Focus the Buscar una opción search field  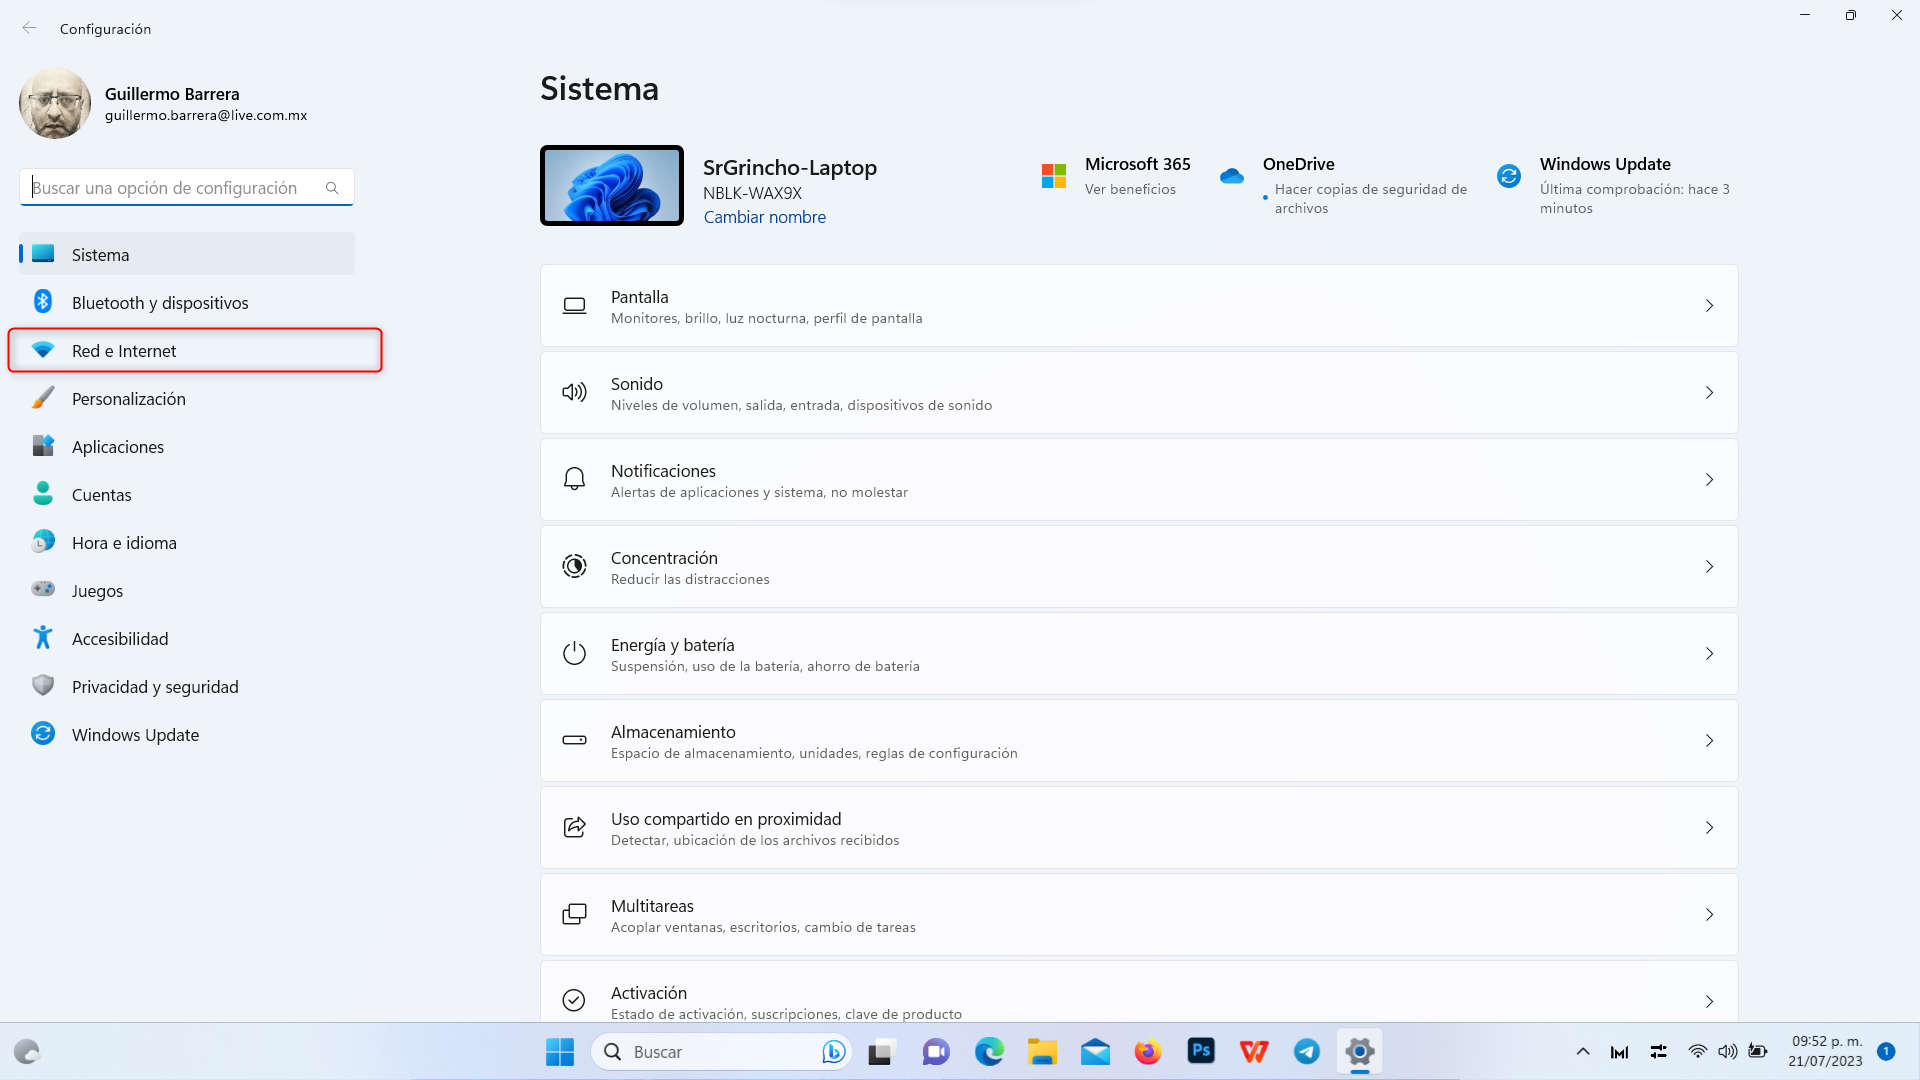click(175, 188)
